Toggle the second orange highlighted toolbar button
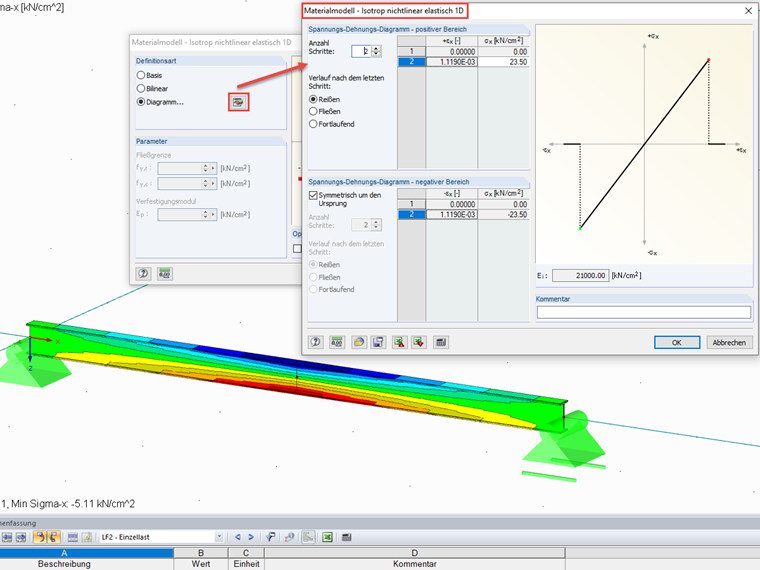Image resolution: width=760 pixels, height=570 pixels. pyautogui.click(x=53, y=537)
